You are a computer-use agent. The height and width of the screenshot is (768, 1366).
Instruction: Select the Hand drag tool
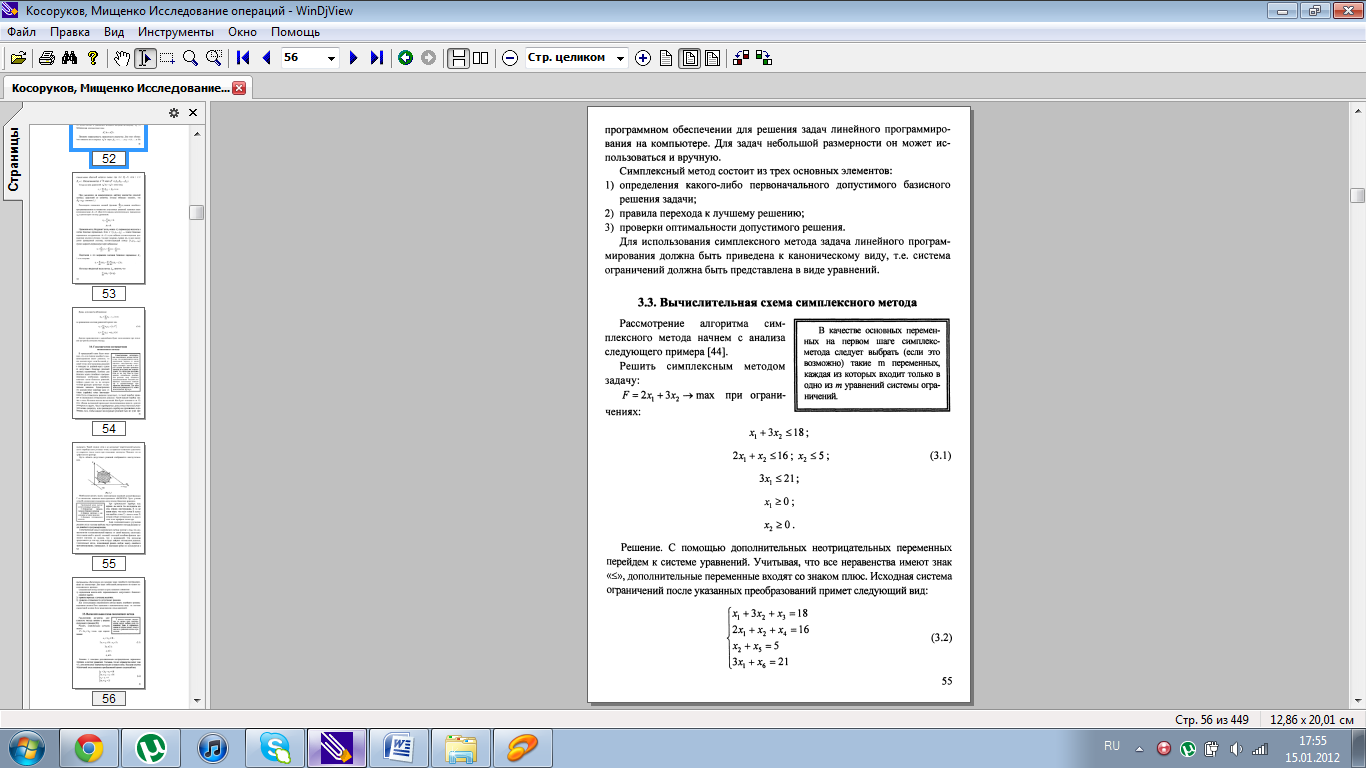pyautogui.click(x=122, y=58)
